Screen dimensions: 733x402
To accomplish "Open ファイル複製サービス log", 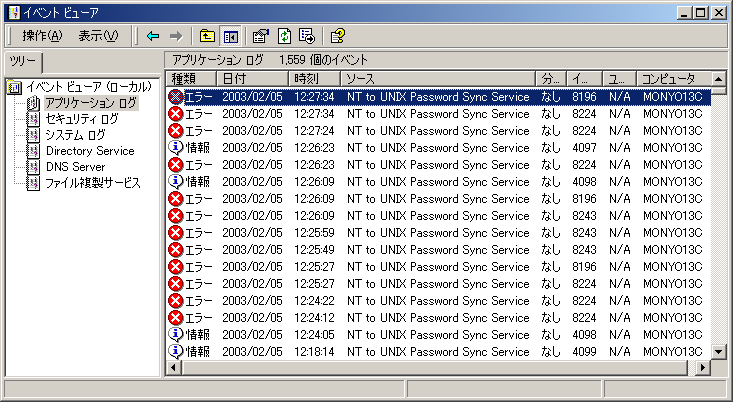I will (93, 183).
